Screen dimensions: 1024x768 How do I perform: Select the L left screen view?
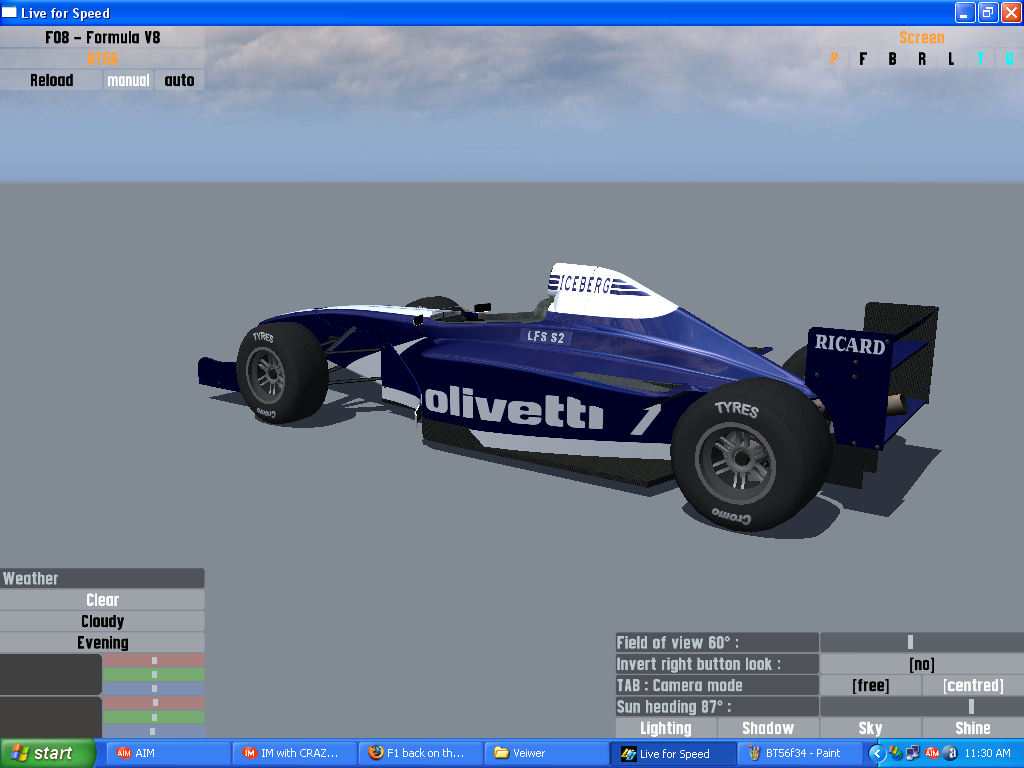[x=951, y=59]
